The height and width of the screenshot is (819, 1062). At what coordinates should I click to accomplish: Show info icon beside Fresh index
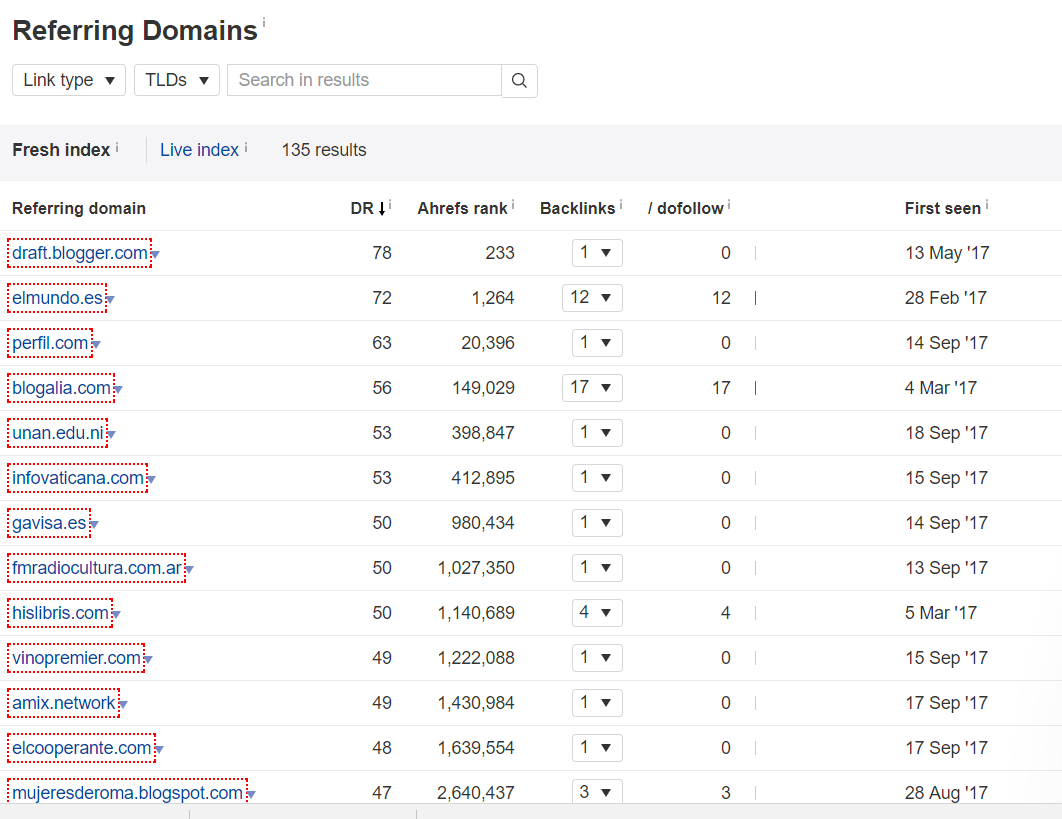[116, 147]
